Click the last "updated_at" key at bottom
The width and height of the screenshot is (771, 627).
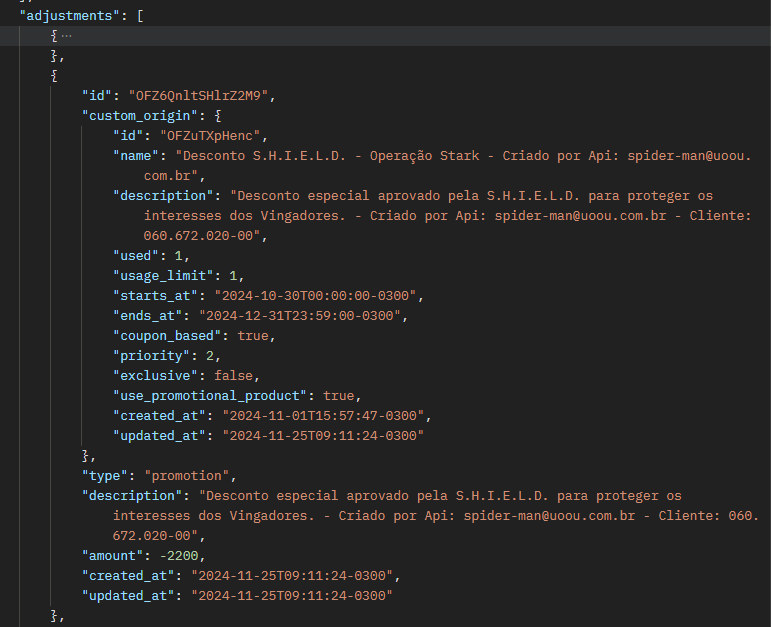tap(128, 596)
